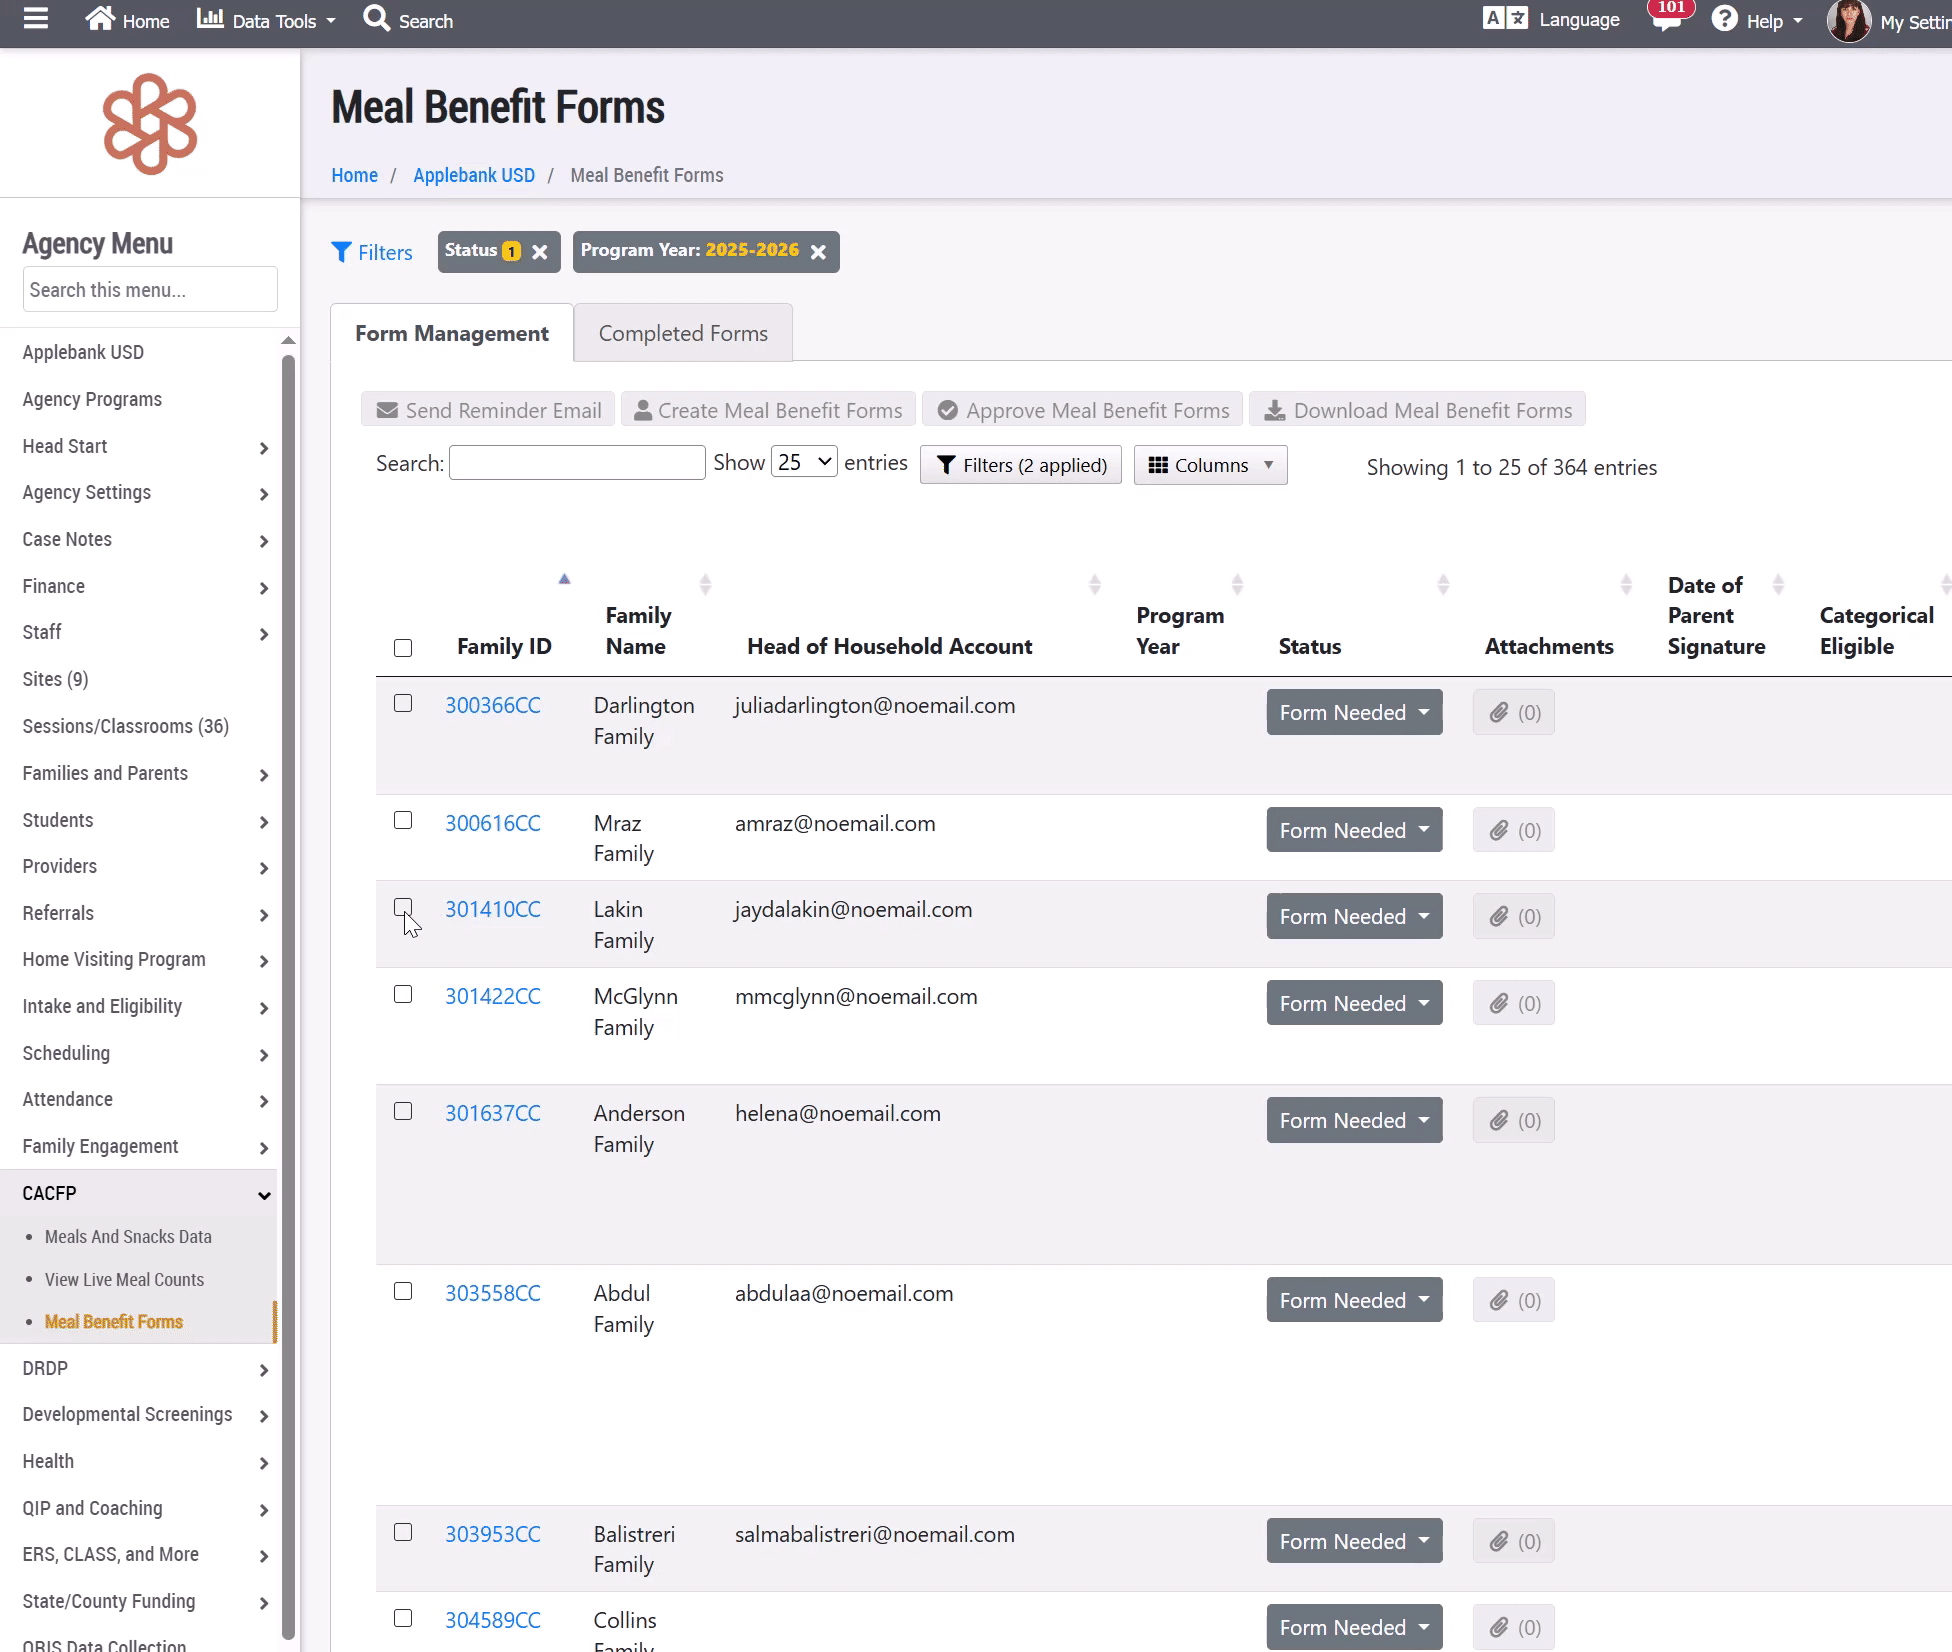
Task: Open attachments for Darlington Family
Action: click(1513, 713)
